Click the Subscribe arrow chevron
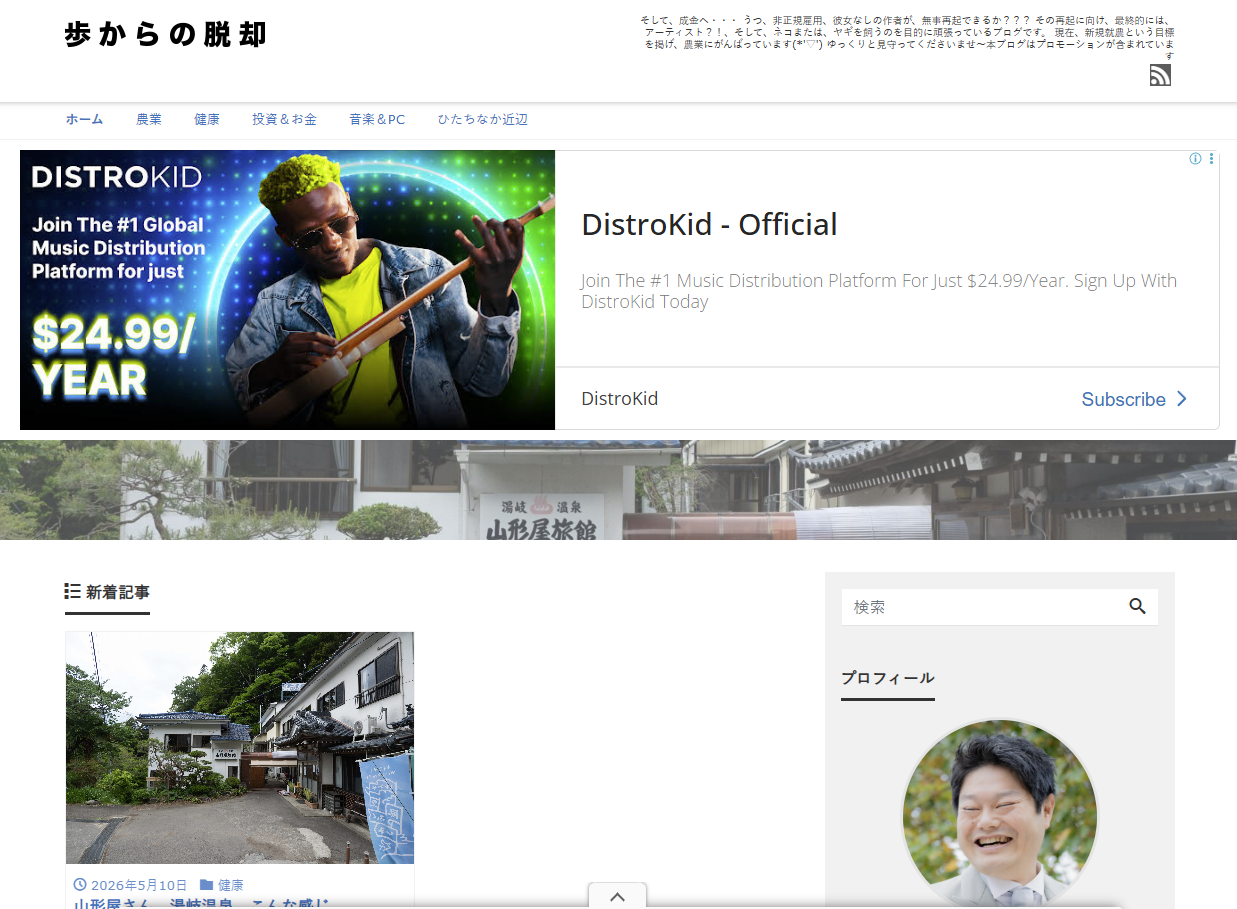The width and height of the screenshot is (1237, 909). point(1181,398)
